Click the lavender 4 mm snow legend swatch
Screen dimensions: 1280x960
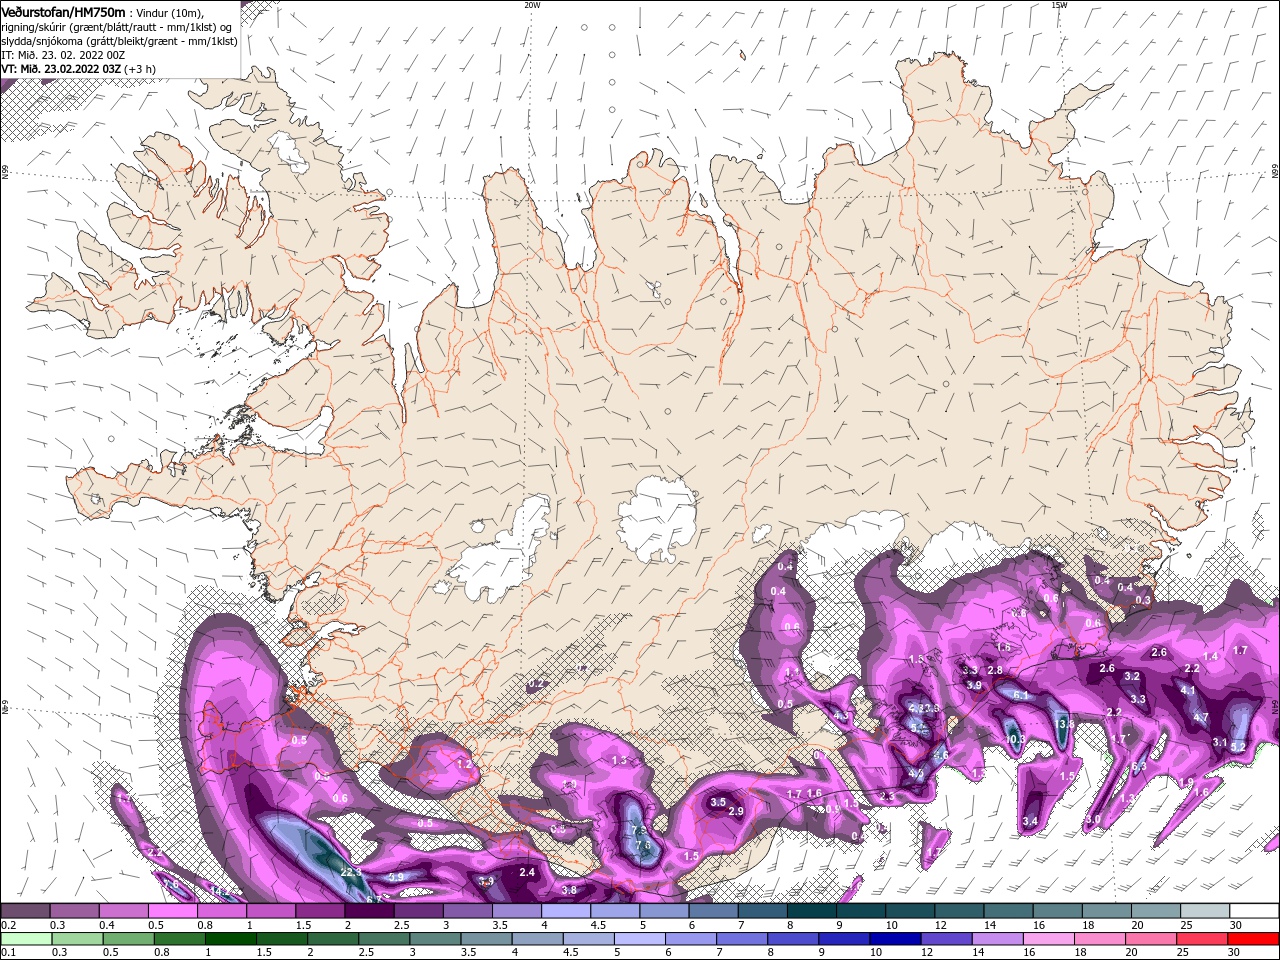point(566,911)
